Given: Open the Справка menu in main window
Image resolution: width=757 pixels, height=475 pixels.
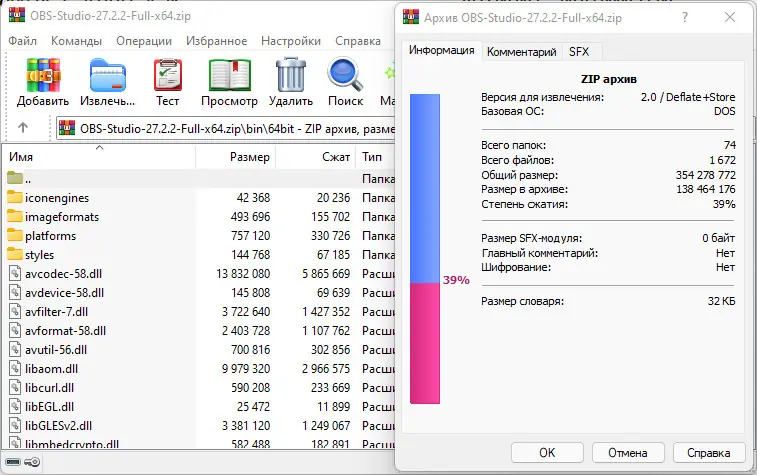Looking at the screenshot, I should (x=358, y=41).
